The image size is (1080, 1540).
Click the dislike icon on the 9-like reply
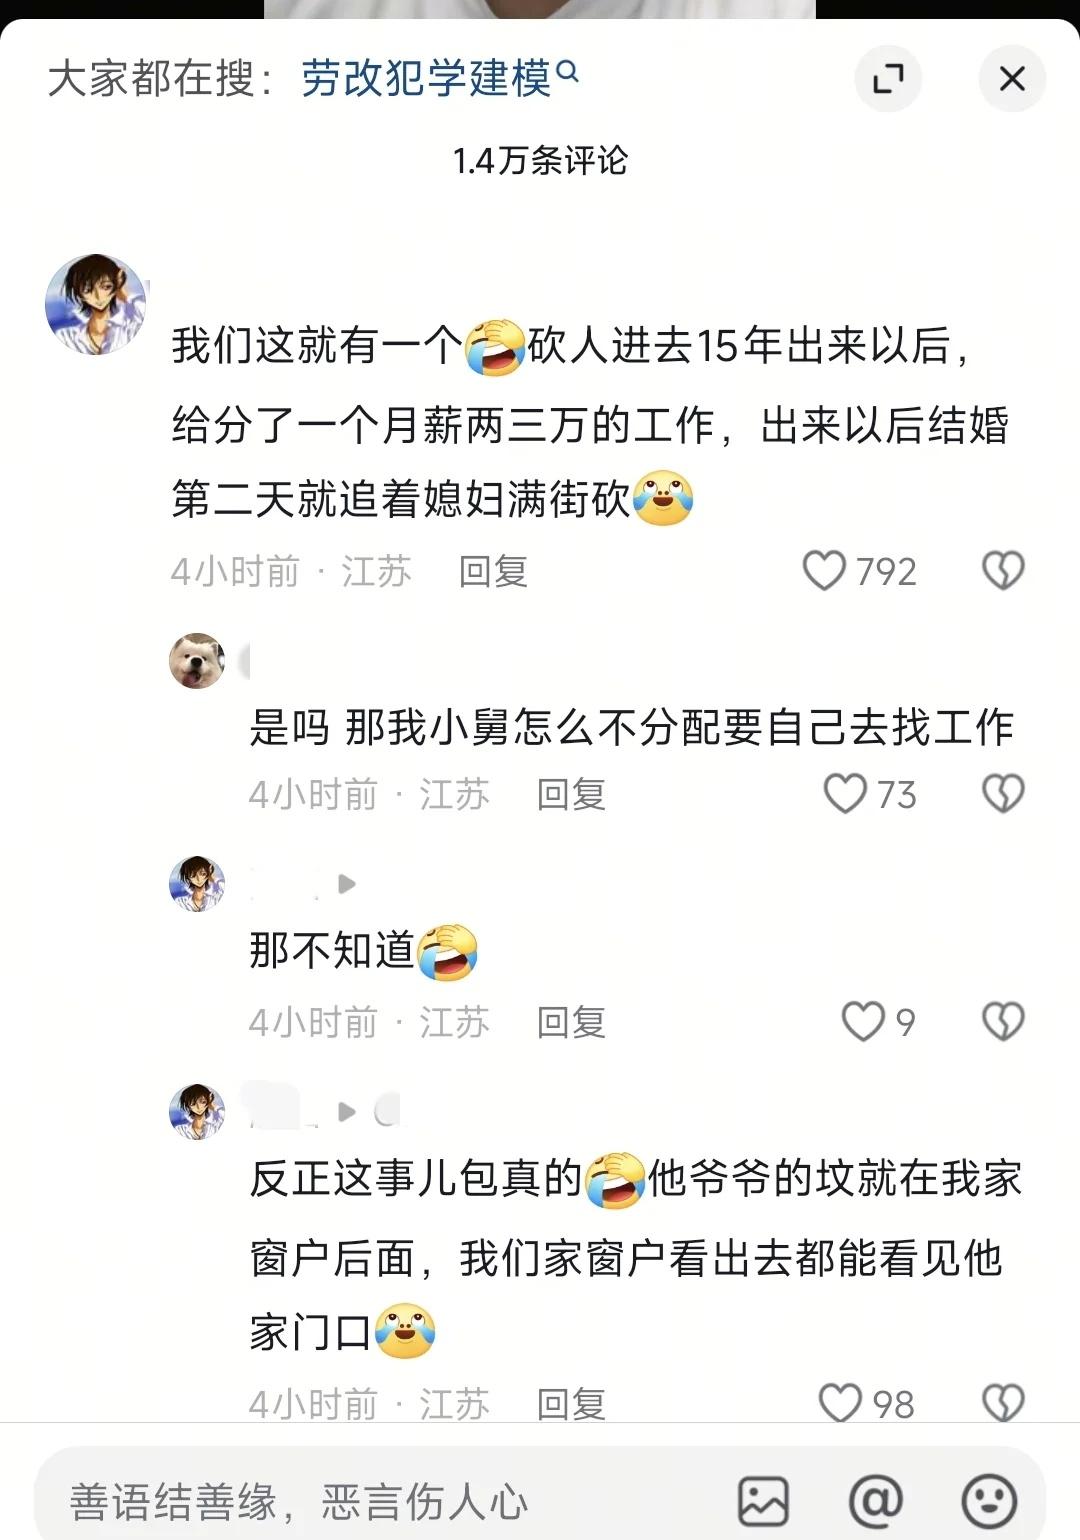coord(1002,1022)
